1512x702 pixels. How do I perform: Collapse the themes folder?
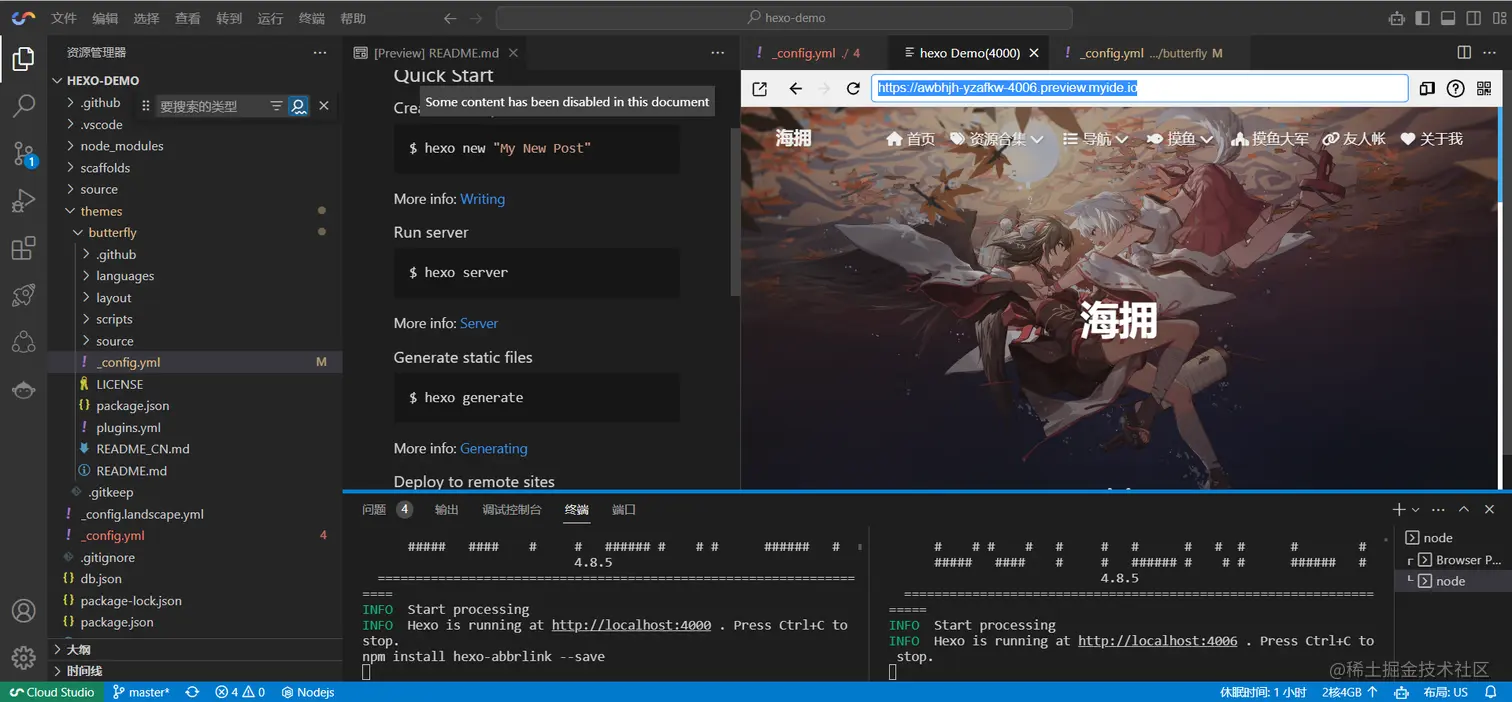click(101, 211)
